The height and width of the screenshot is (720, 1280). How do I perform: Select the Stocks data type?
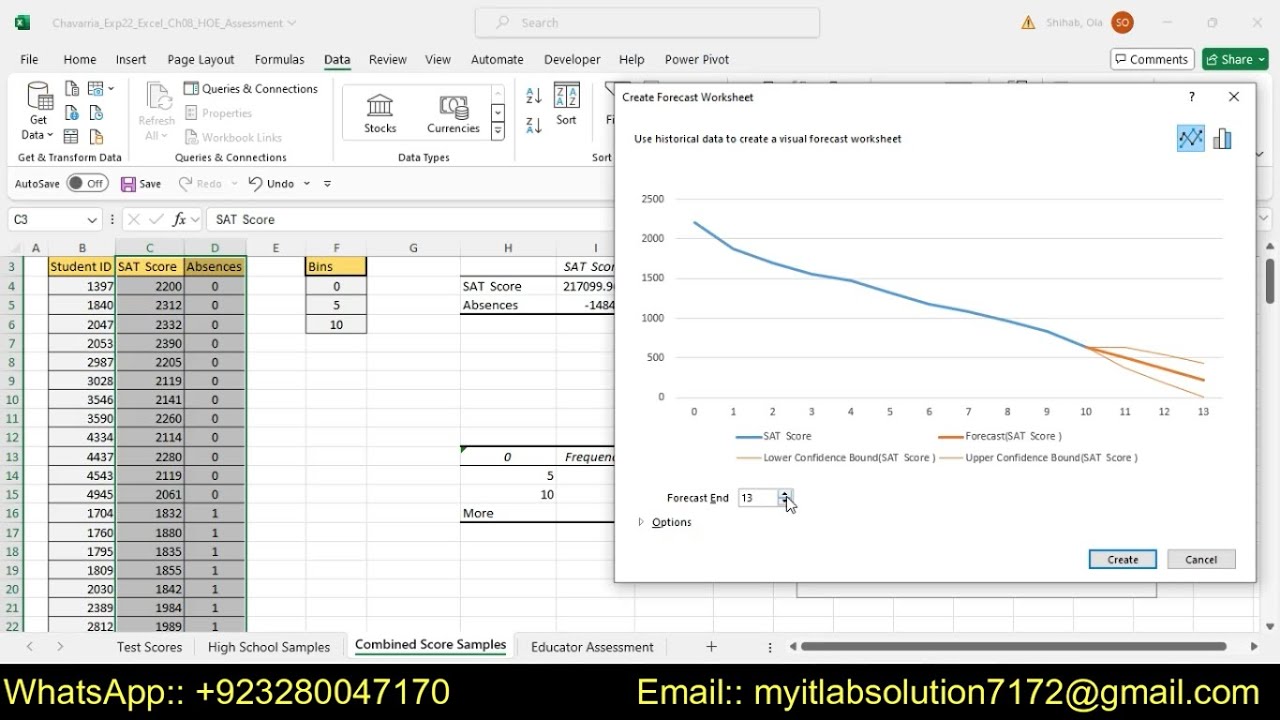click(x=380, y=113)
